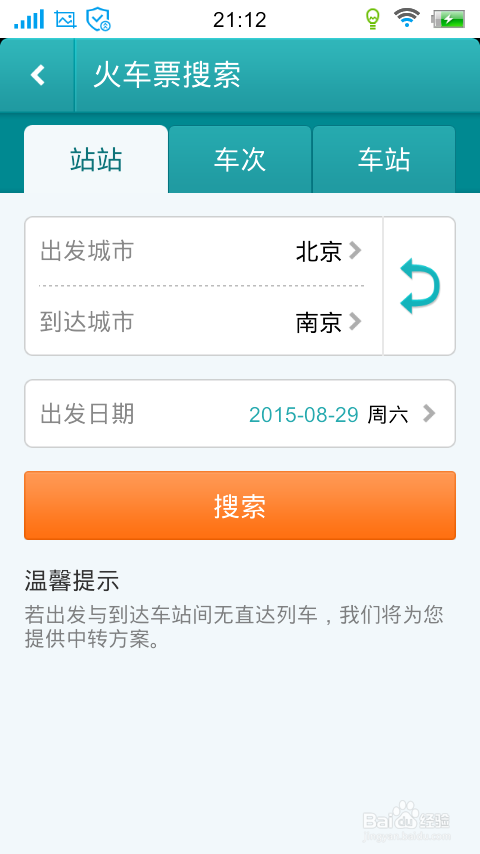Viewport: 480px width, 854px height.
Task: Tap the shield security icon in status bar
Action: (98, 19)
